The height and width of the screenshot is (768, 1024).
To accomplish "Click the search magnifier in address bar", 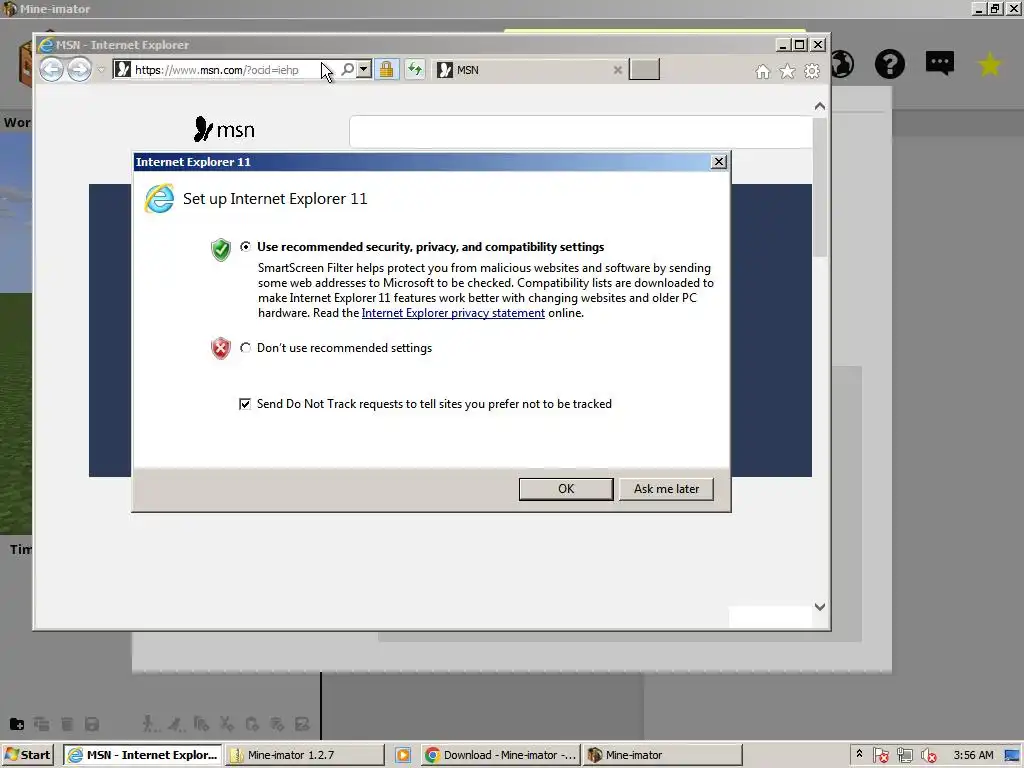I will click(x=348, y=69).
